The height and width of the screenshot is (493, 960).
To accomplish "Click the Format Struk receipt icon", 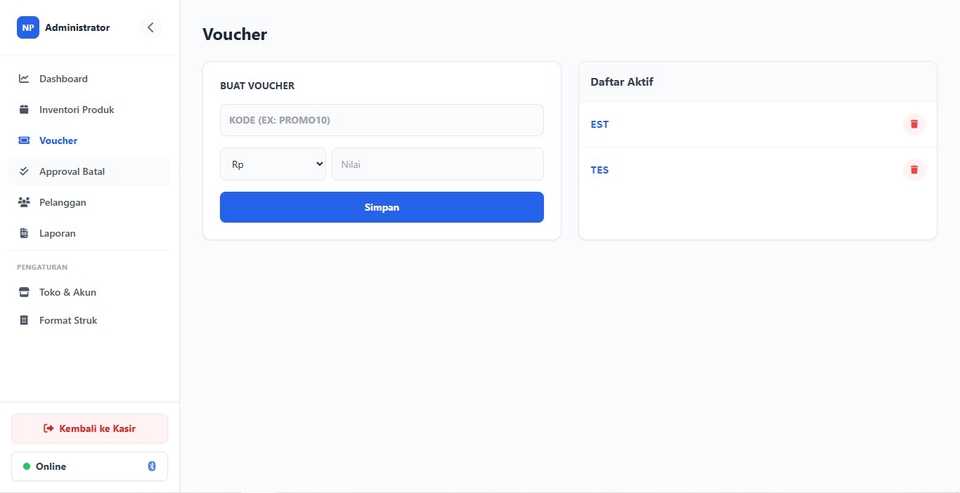I will [24, 321].
